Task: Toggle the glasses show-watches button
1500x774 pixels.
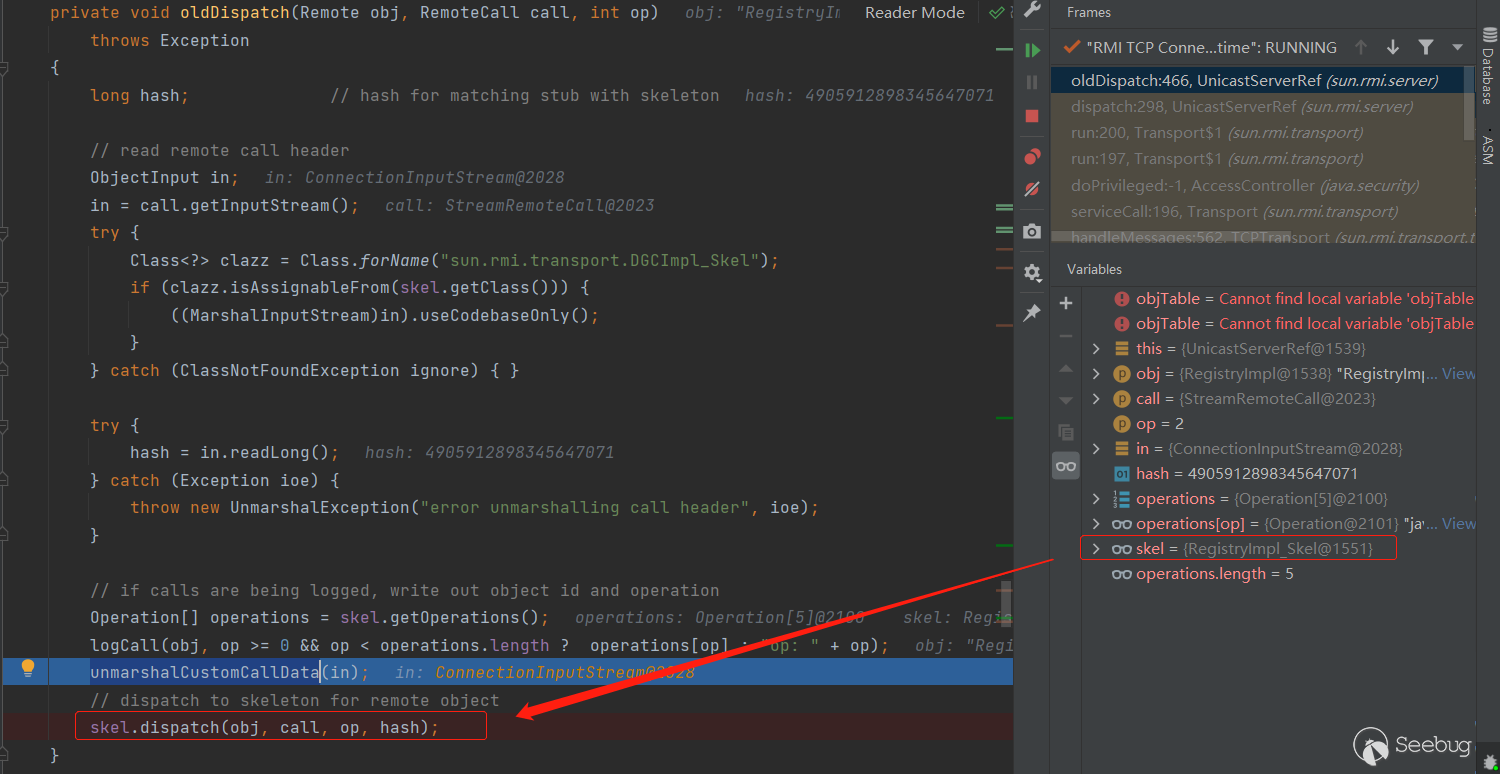Action: tap(1066, 466)
